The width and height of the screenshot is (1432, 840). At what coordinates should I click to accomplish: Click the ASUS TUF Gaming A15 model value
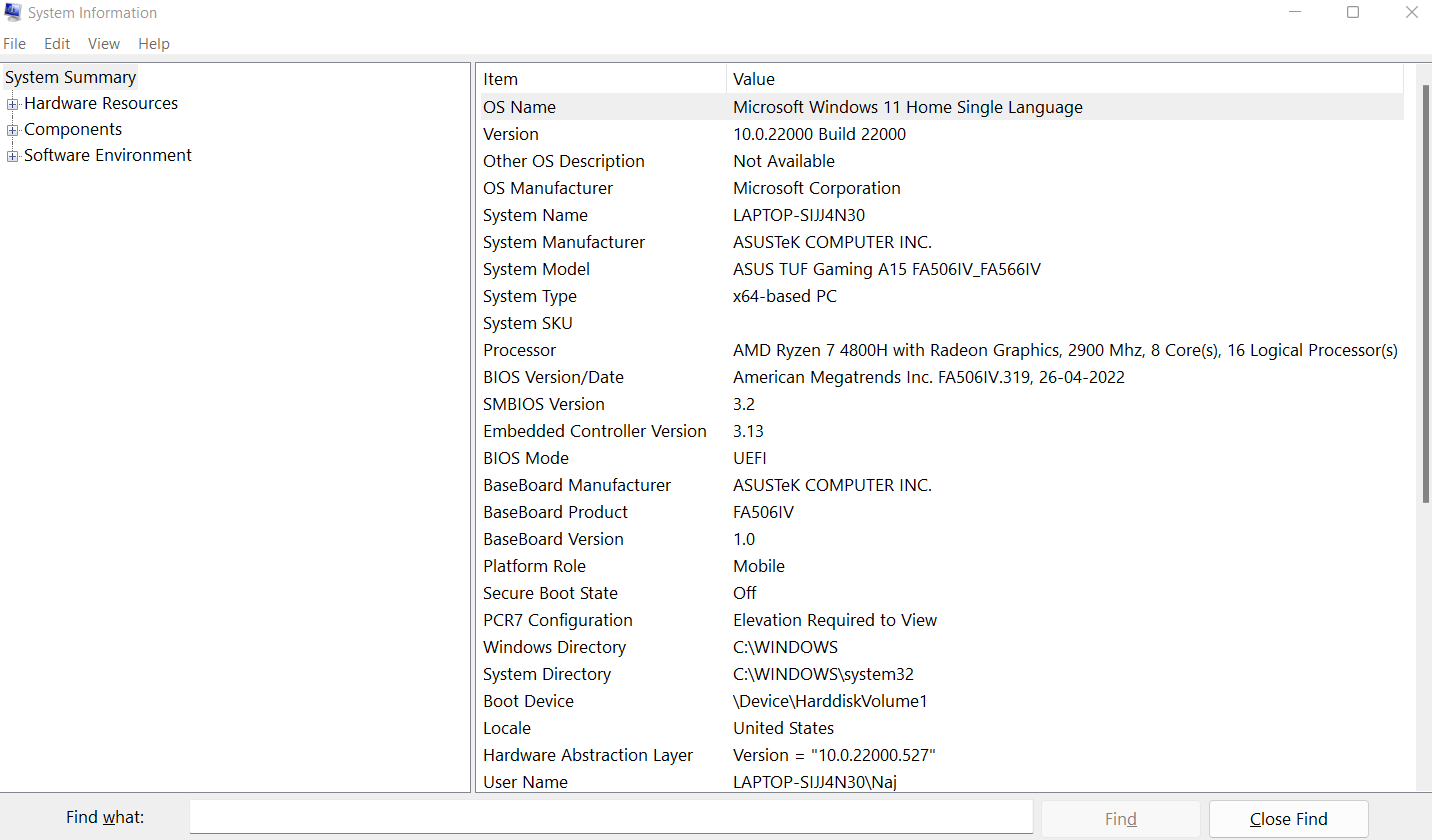click(887, 269)
